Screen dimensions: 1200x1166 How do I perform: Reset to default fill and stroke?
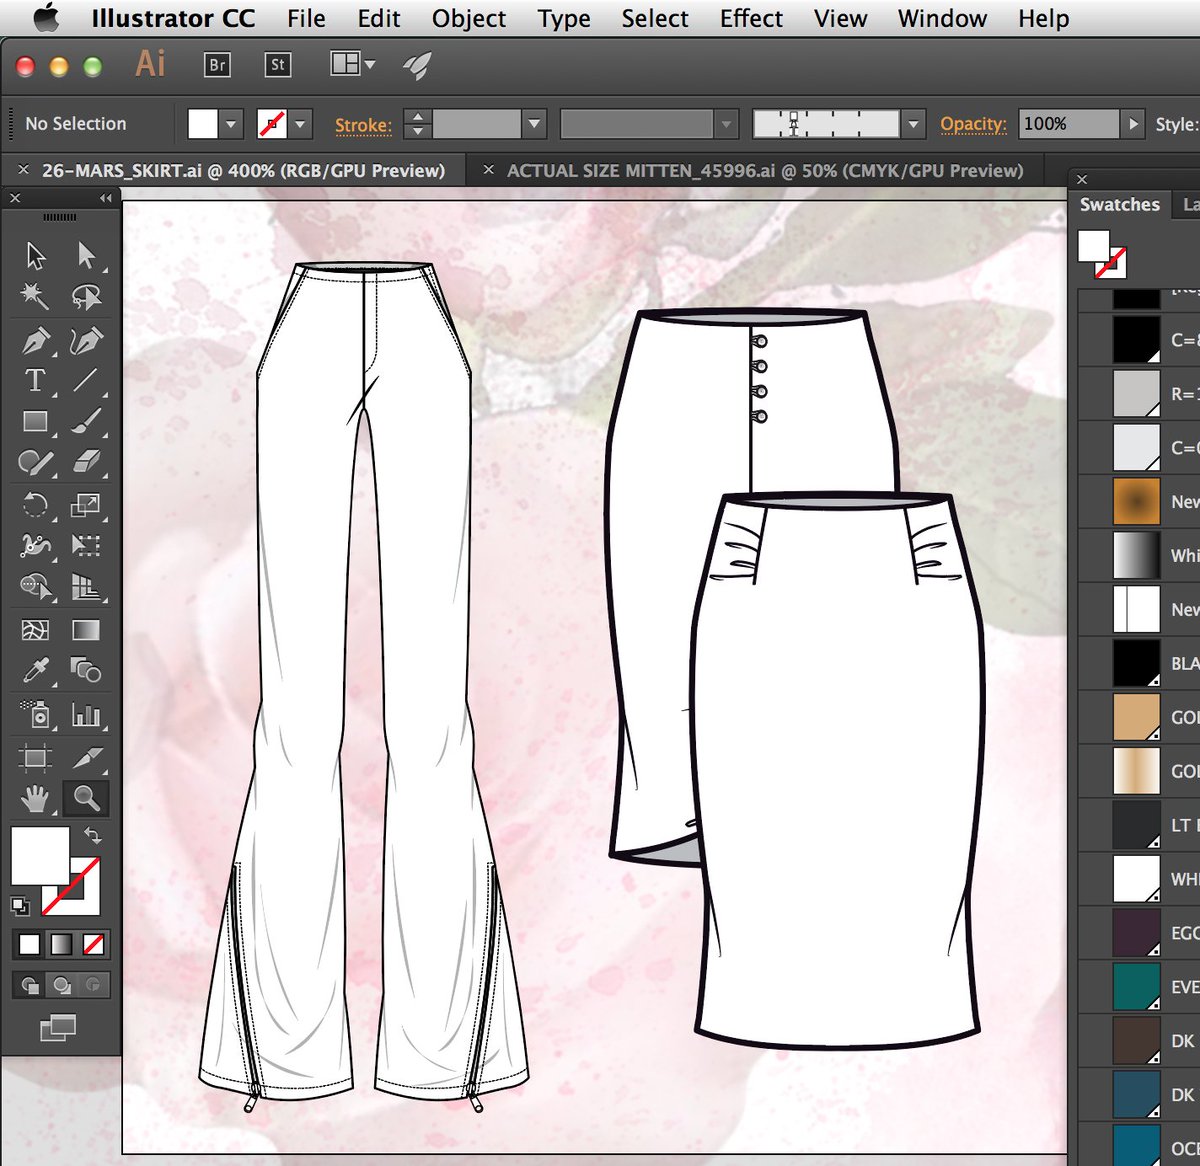19,906
